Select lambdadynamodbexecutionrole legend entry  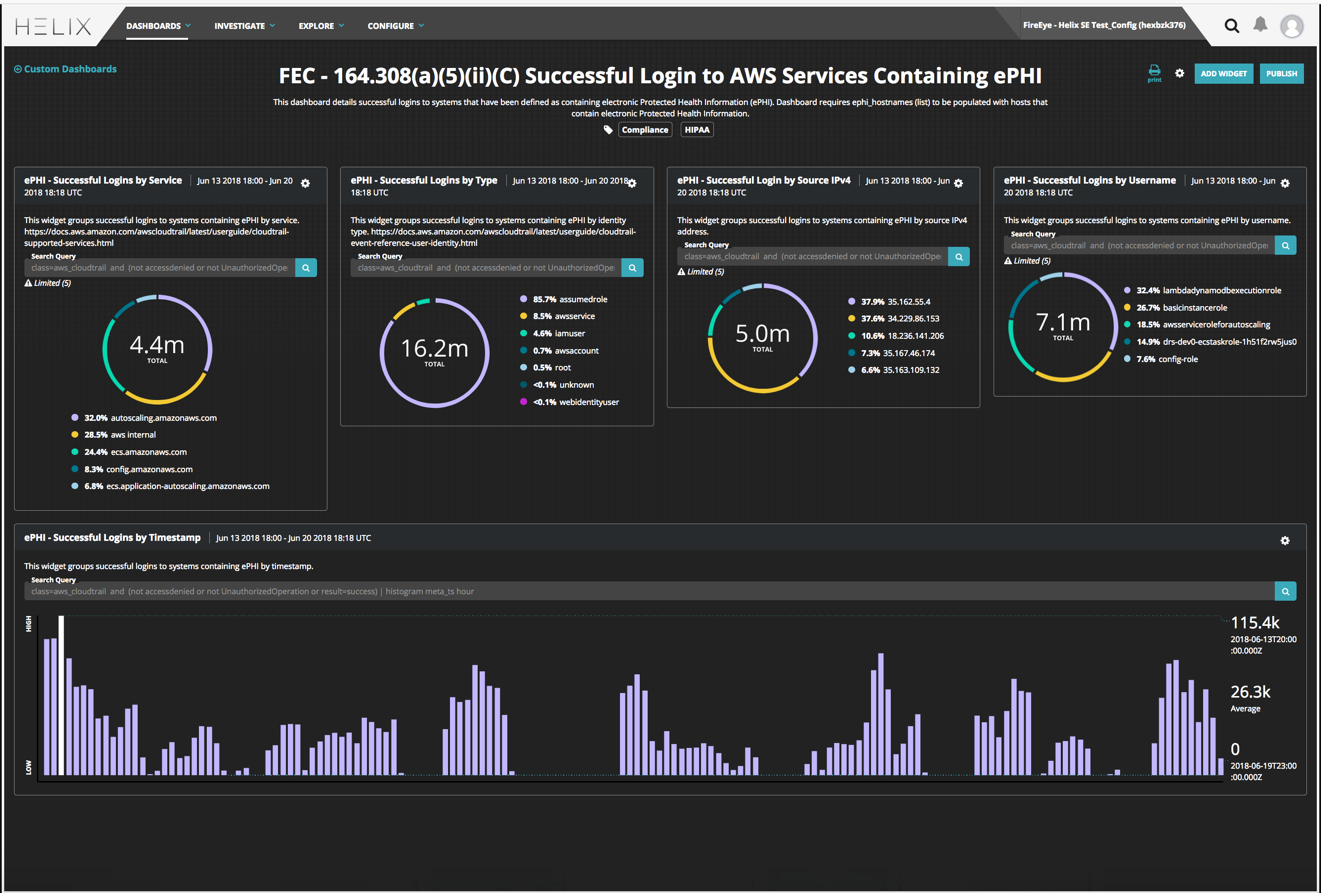click(1203, 290)
